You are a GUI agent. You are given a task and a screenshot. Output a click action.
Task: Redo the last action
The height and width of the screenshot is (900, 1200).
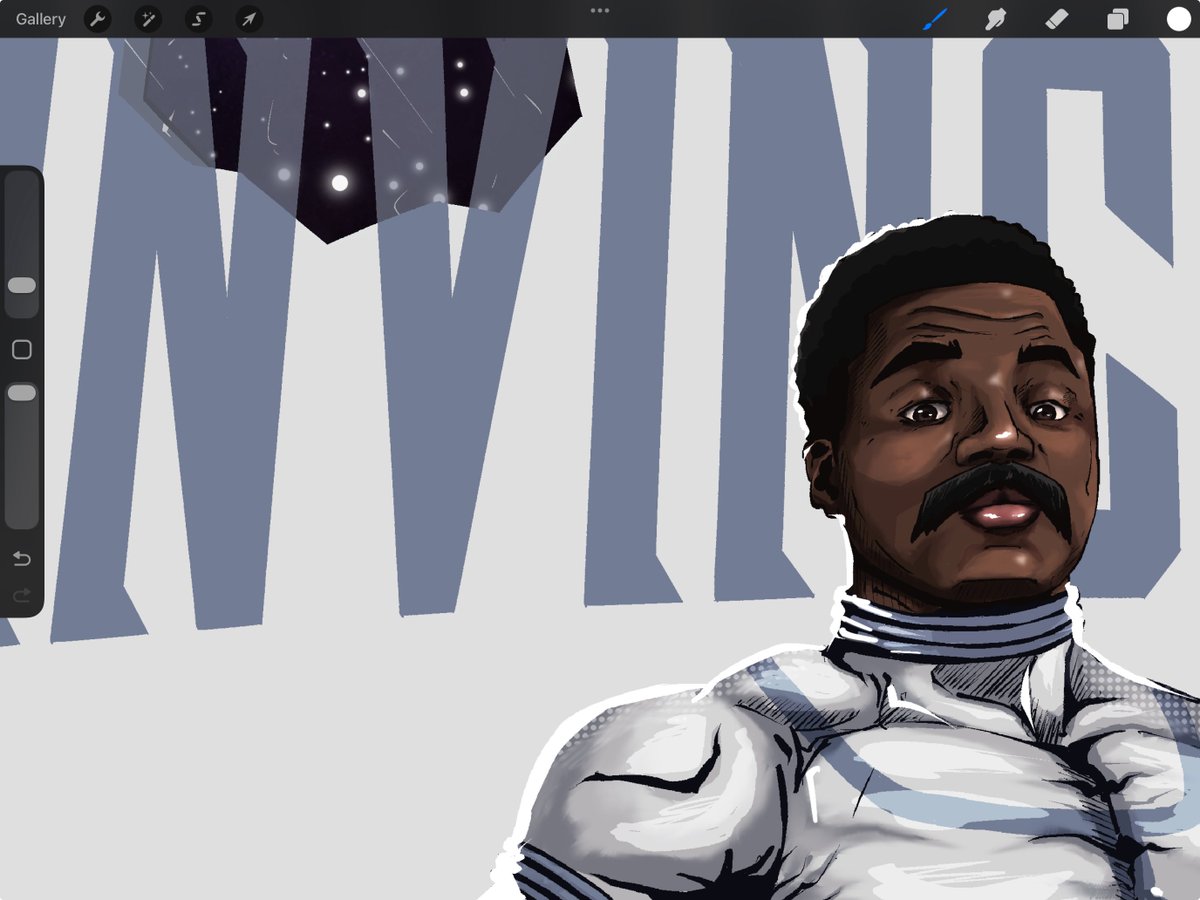(22, 596)
